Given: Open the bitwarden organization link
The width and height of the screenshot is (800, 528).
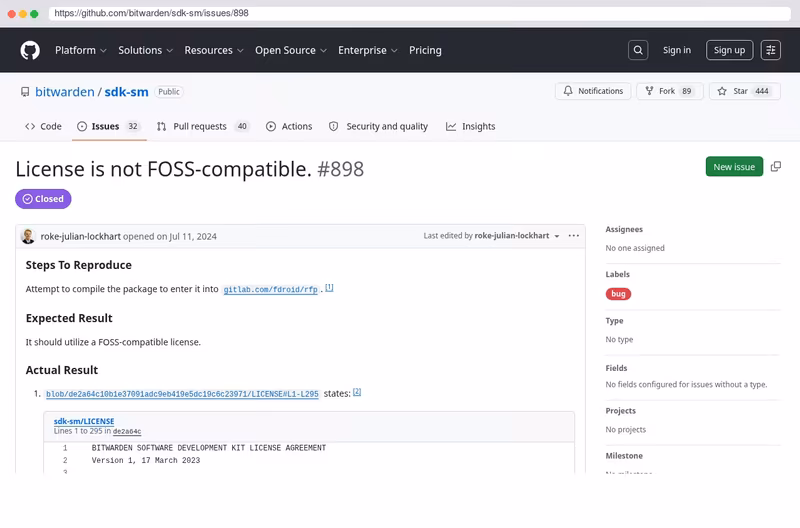Looking at the screenshot, I should 65,92.
